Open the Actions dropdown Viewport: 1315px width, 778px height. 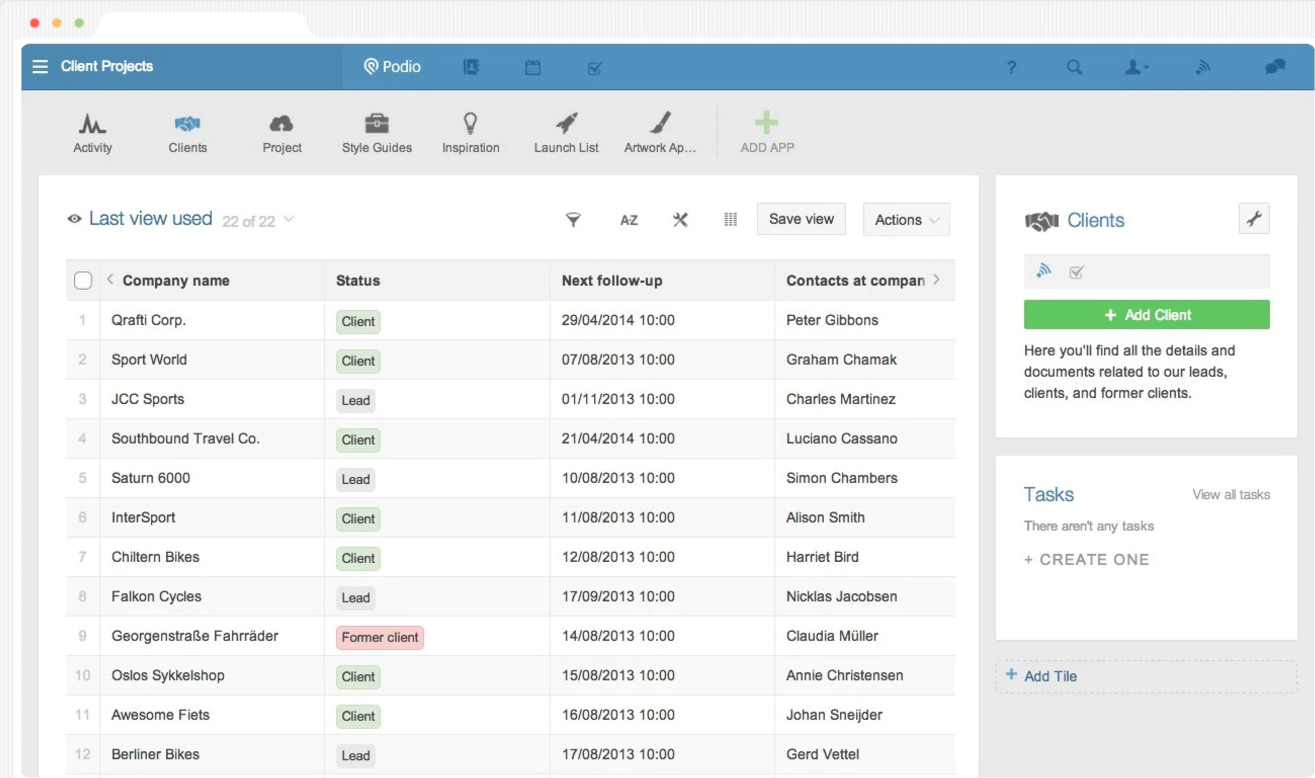(905, 219)
